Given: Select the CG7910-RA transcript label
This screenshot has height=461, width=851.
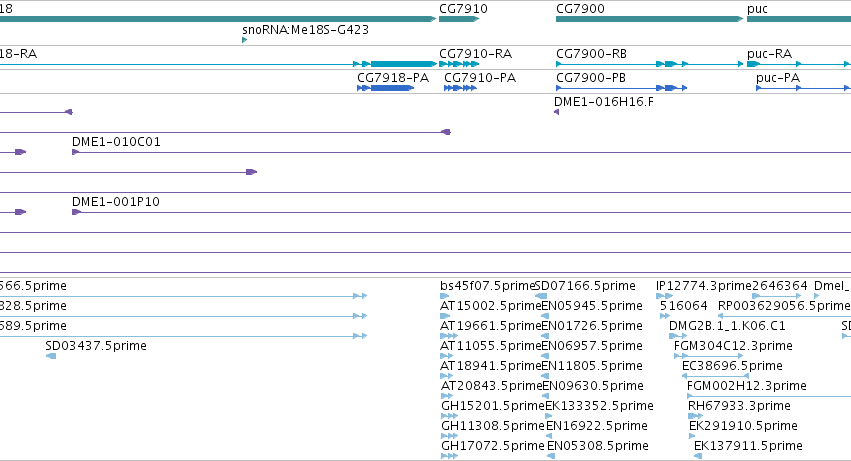Looking at the screenshot, I should pyautogui.click(x=475, y=54).
